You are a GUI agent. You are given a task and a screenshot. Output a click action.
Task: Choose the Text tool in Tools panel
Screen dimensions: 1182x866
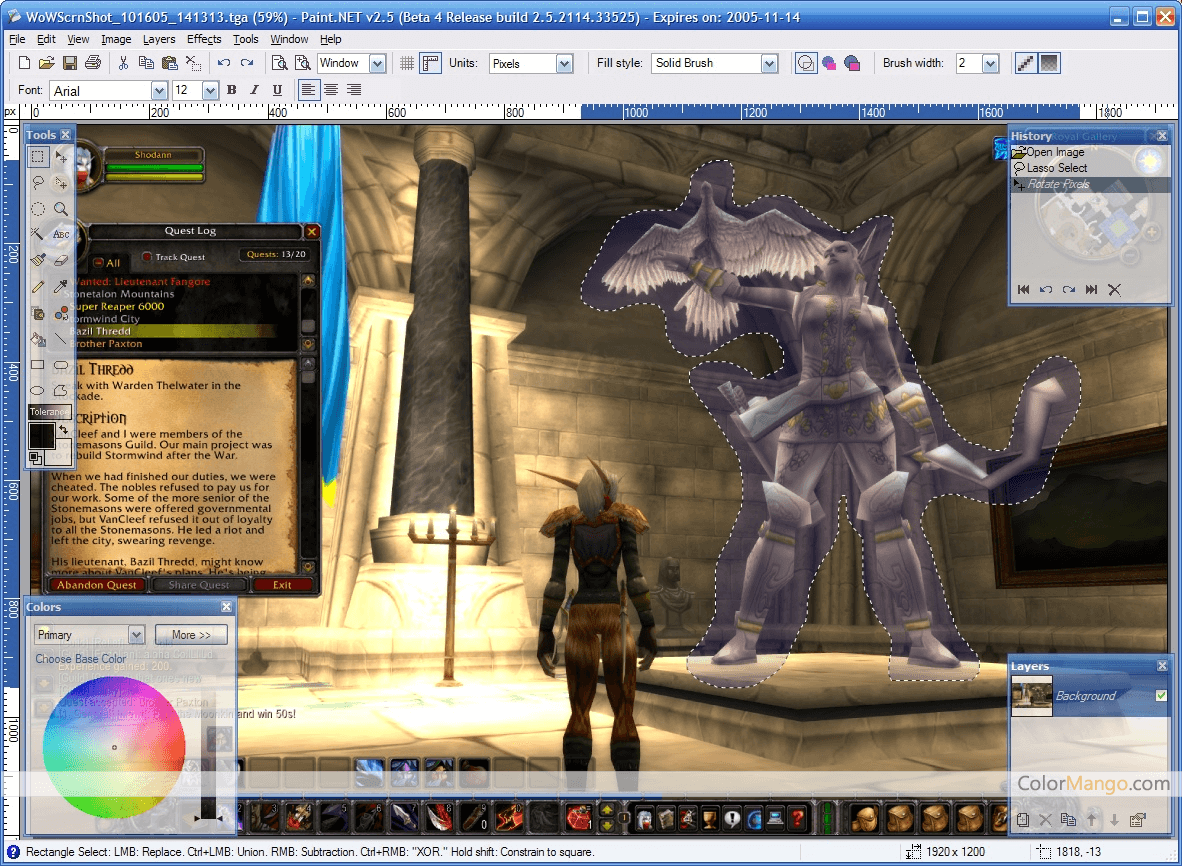62,235
